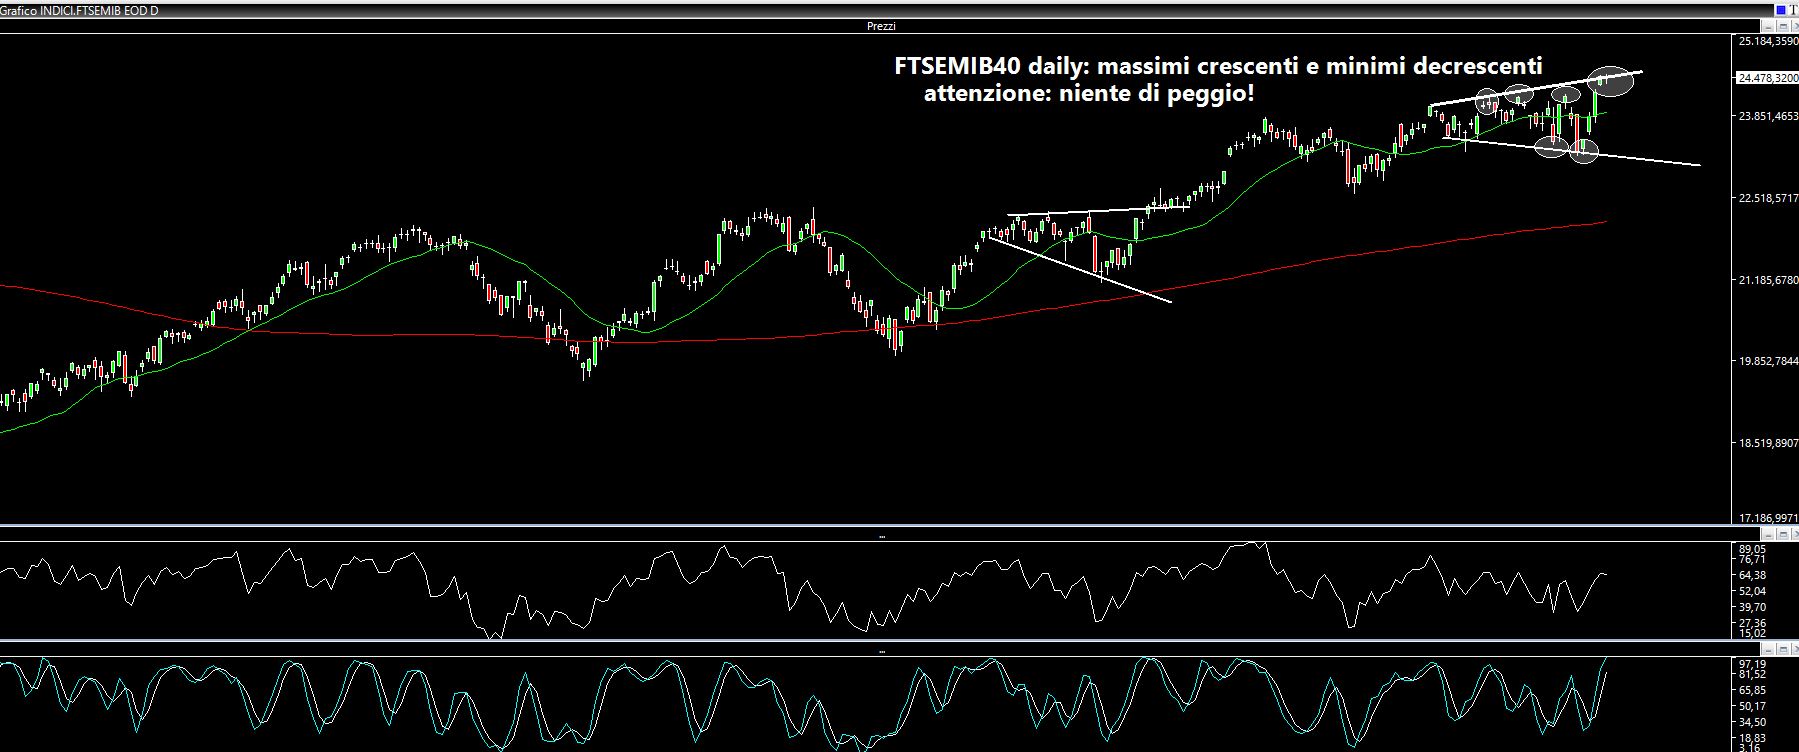1799x752 pixels.
Task: Click the Grafico INDICI.FTSEMIB EOD D title
Action: point(79,10)
